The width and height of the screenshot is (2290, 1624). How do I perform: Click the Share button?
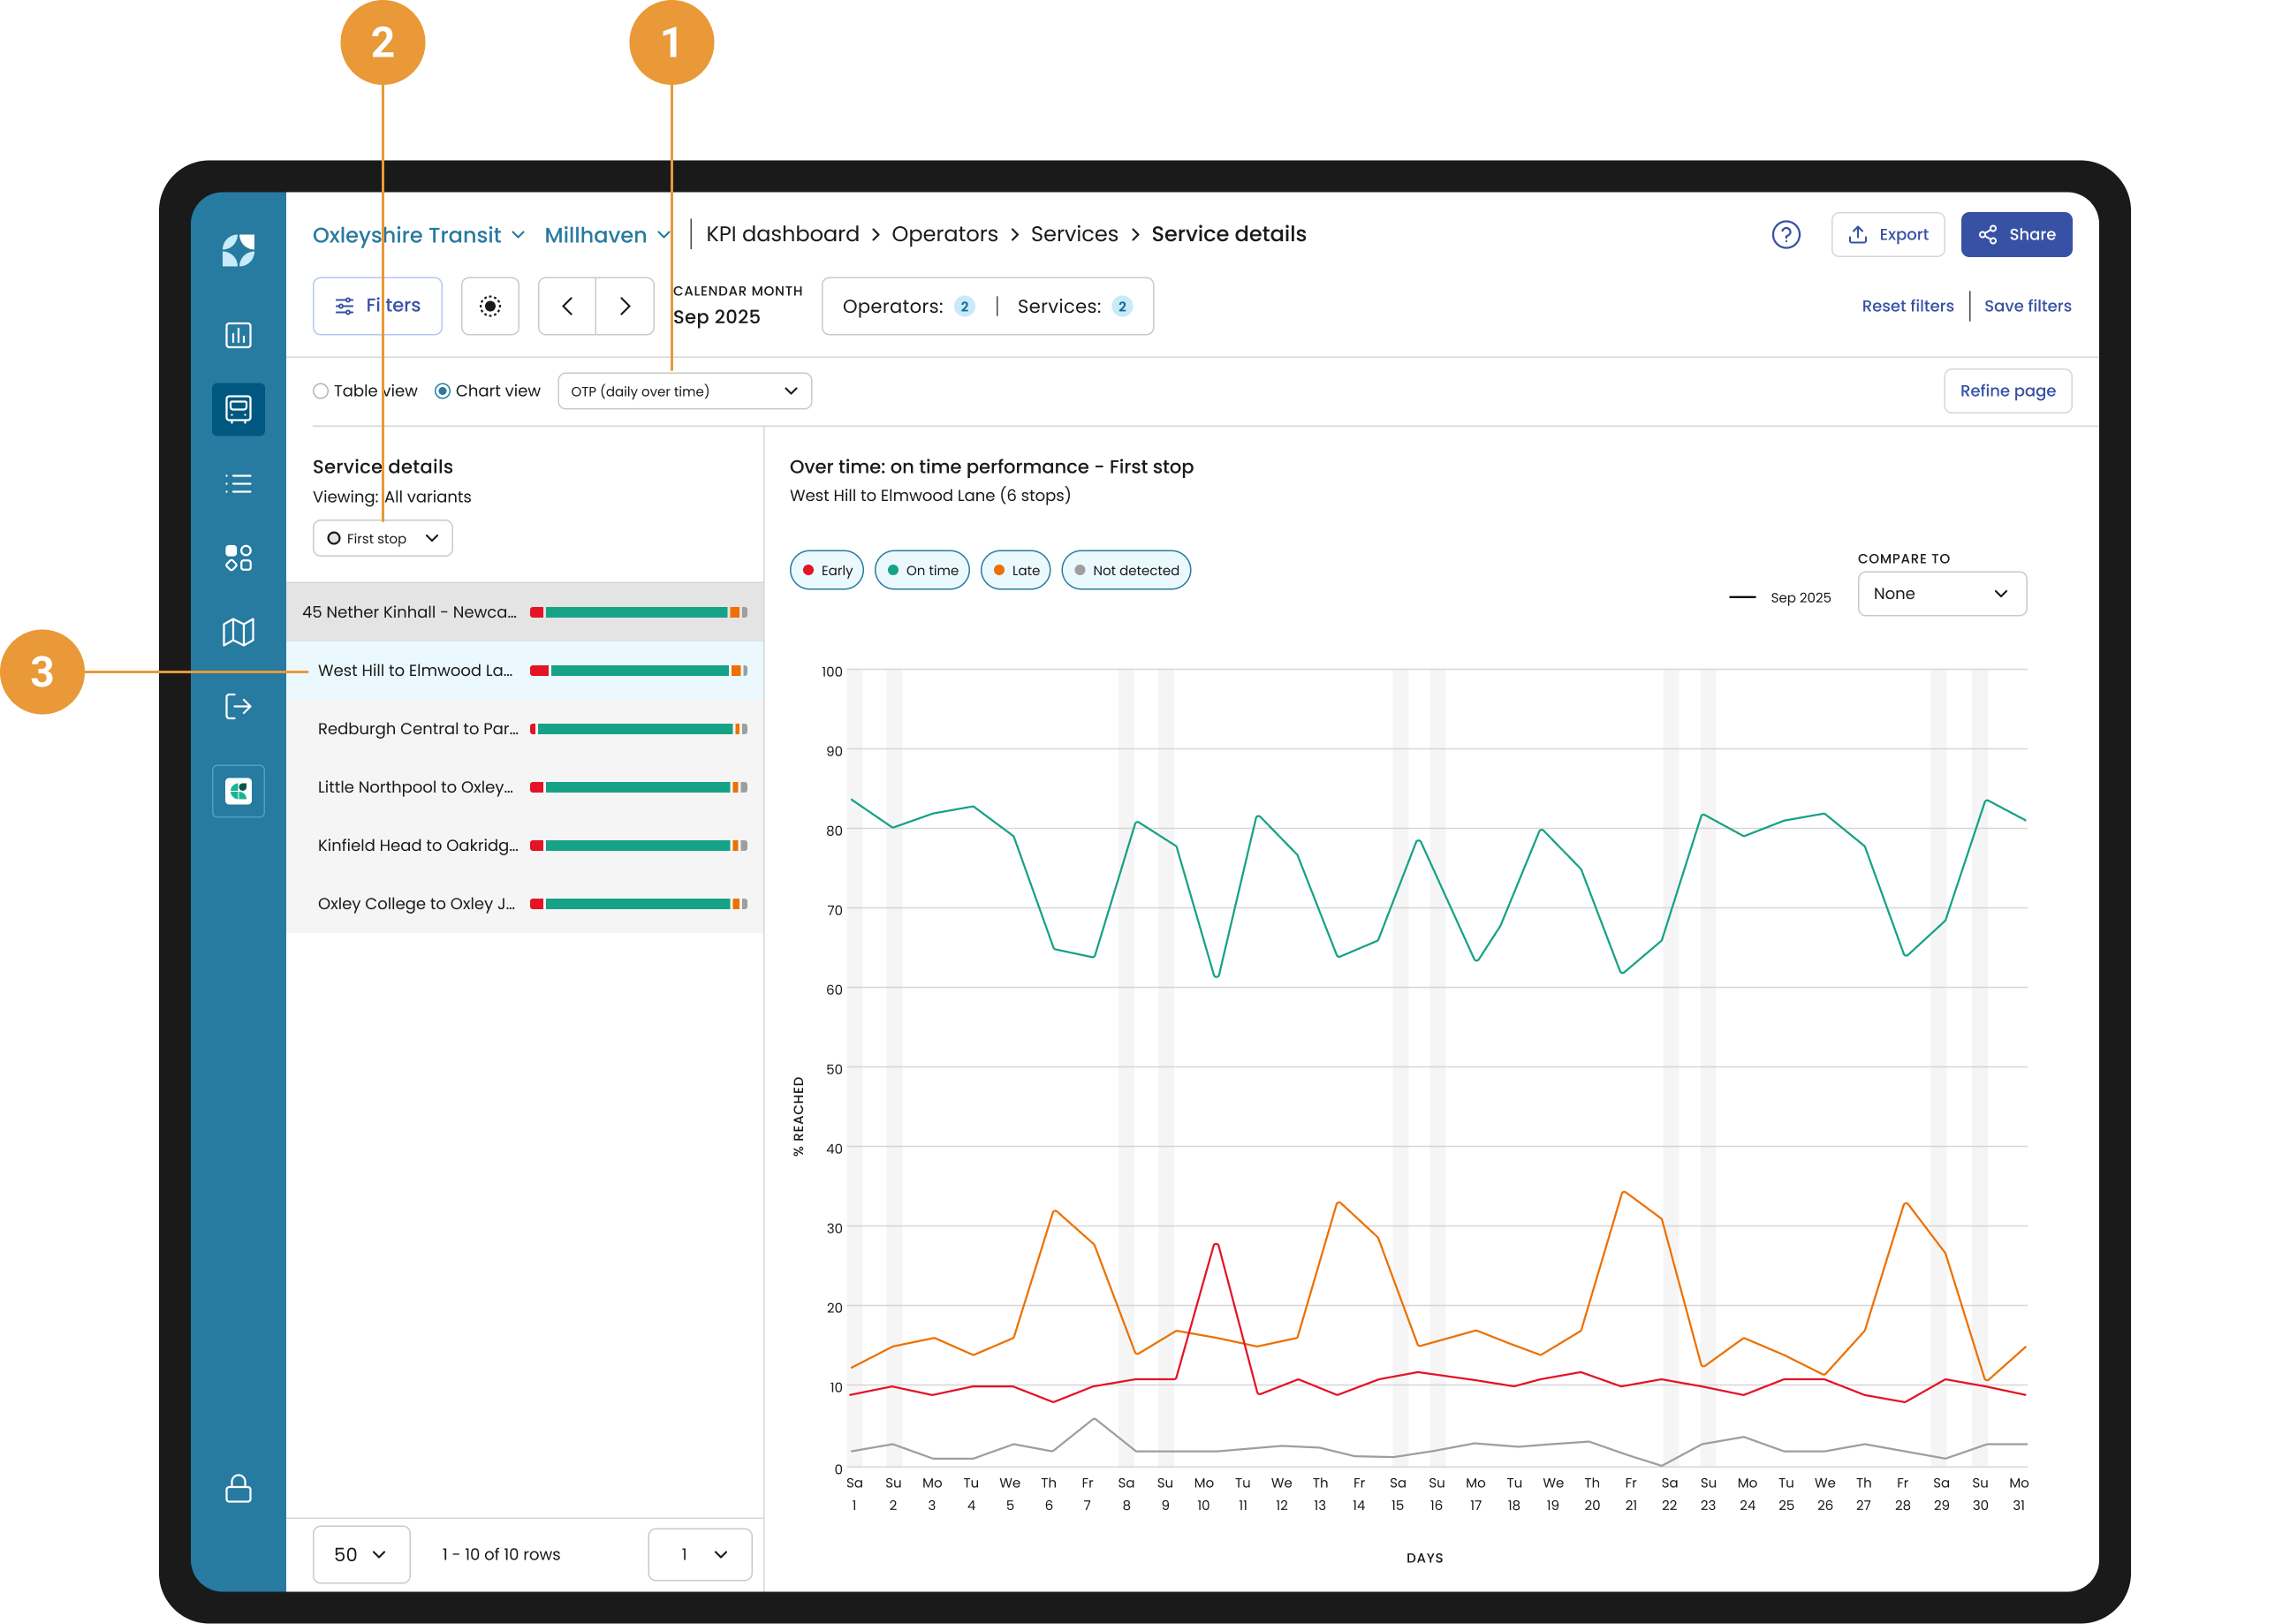(2016, 235)
